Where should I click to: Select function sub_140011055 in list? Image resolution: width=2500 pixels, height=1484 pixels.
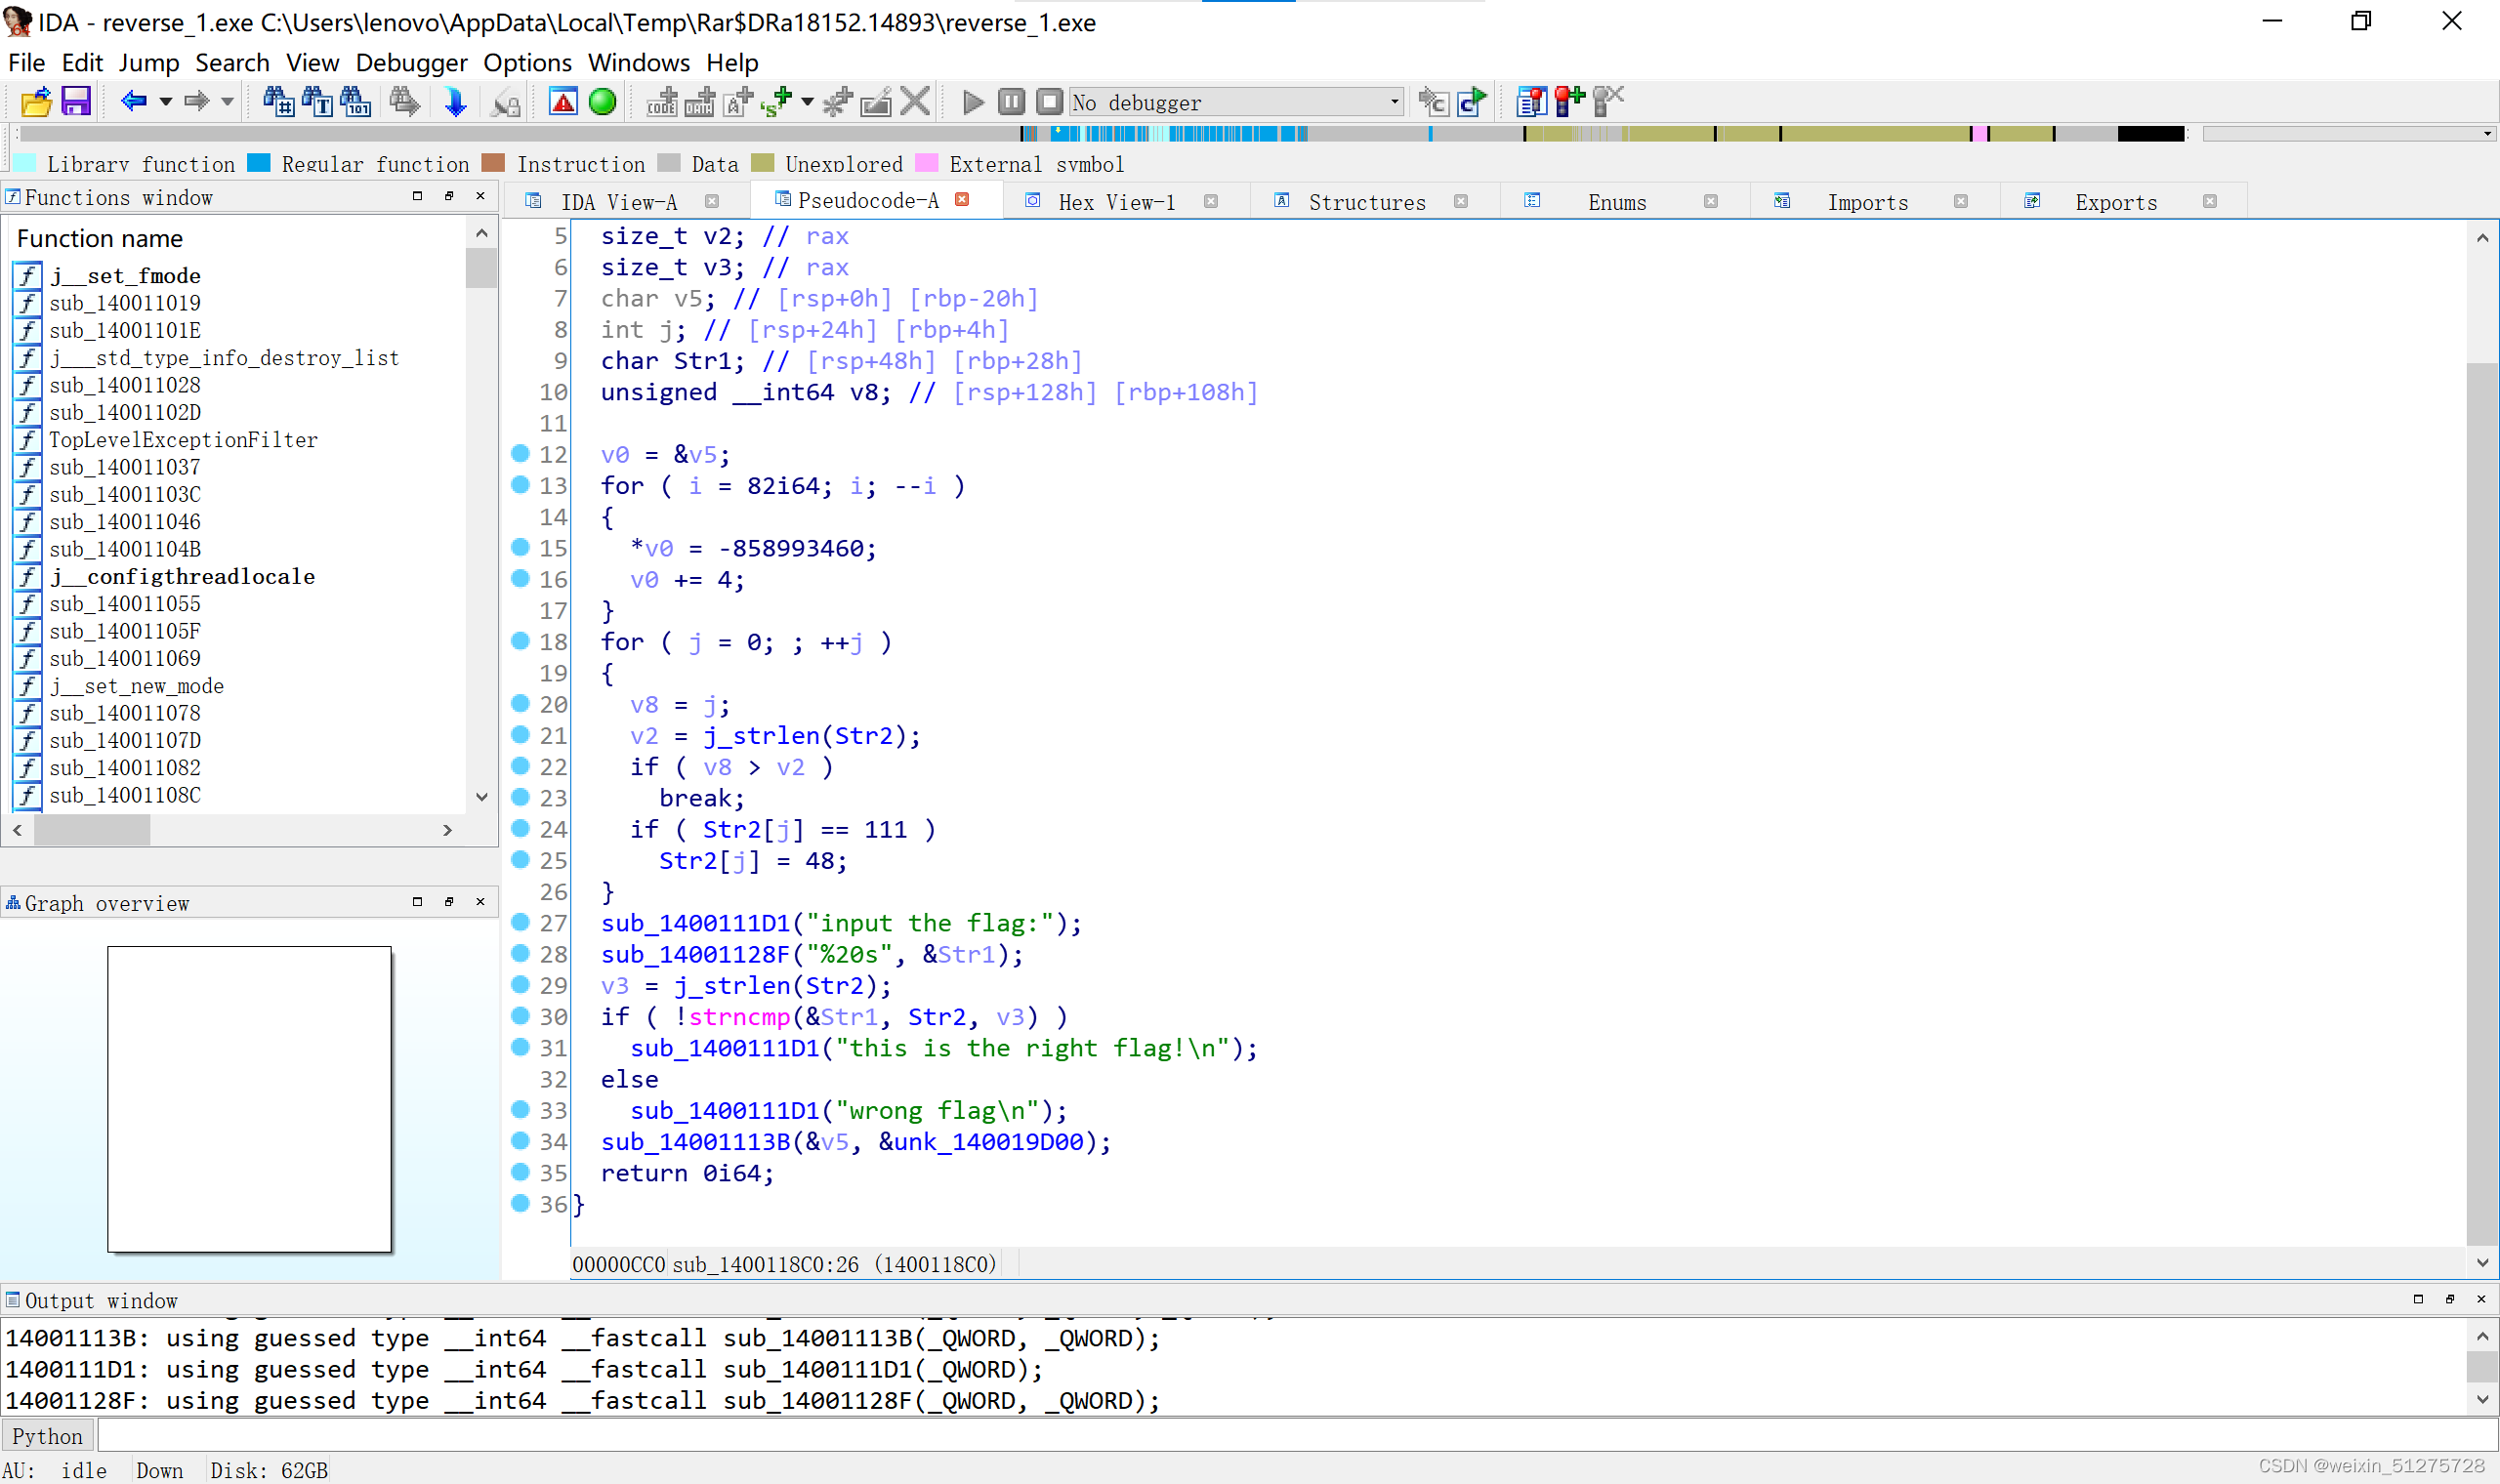coord(125,604)
